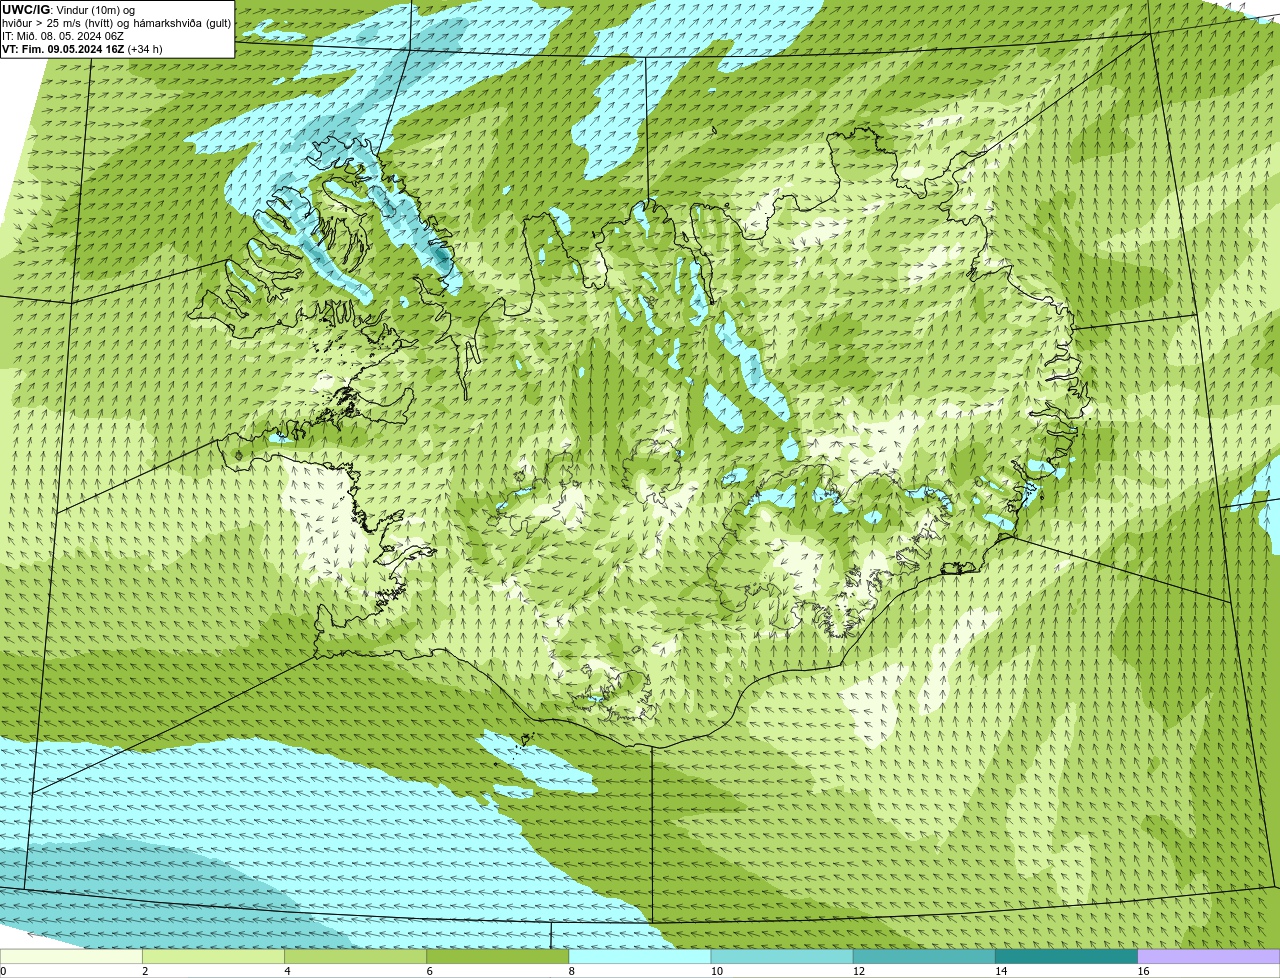Click the 14–16 m/s dark teal swatch

click(x=1066, y=956)
